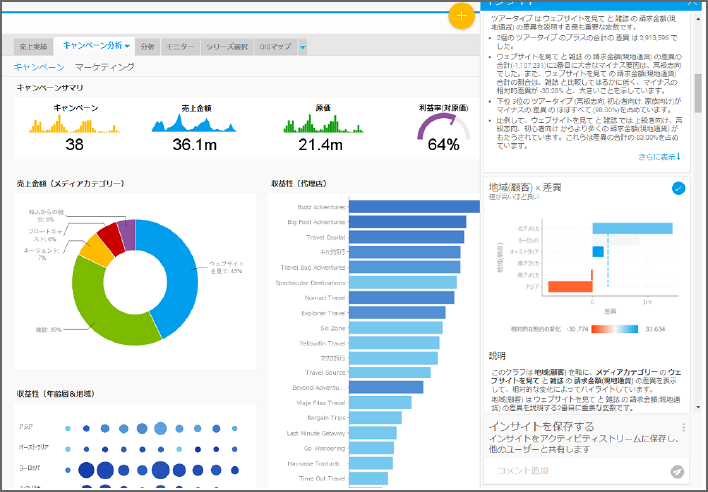Click the 収益性（年齢層＆地域） chart title
This screenshot has height=492, width=708.
(56, 394)
